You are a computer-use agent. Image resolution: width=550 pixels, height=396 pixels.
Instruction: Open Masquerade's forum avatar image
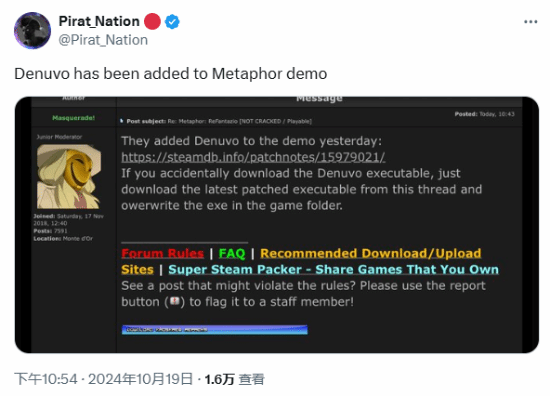pos(69,176)
